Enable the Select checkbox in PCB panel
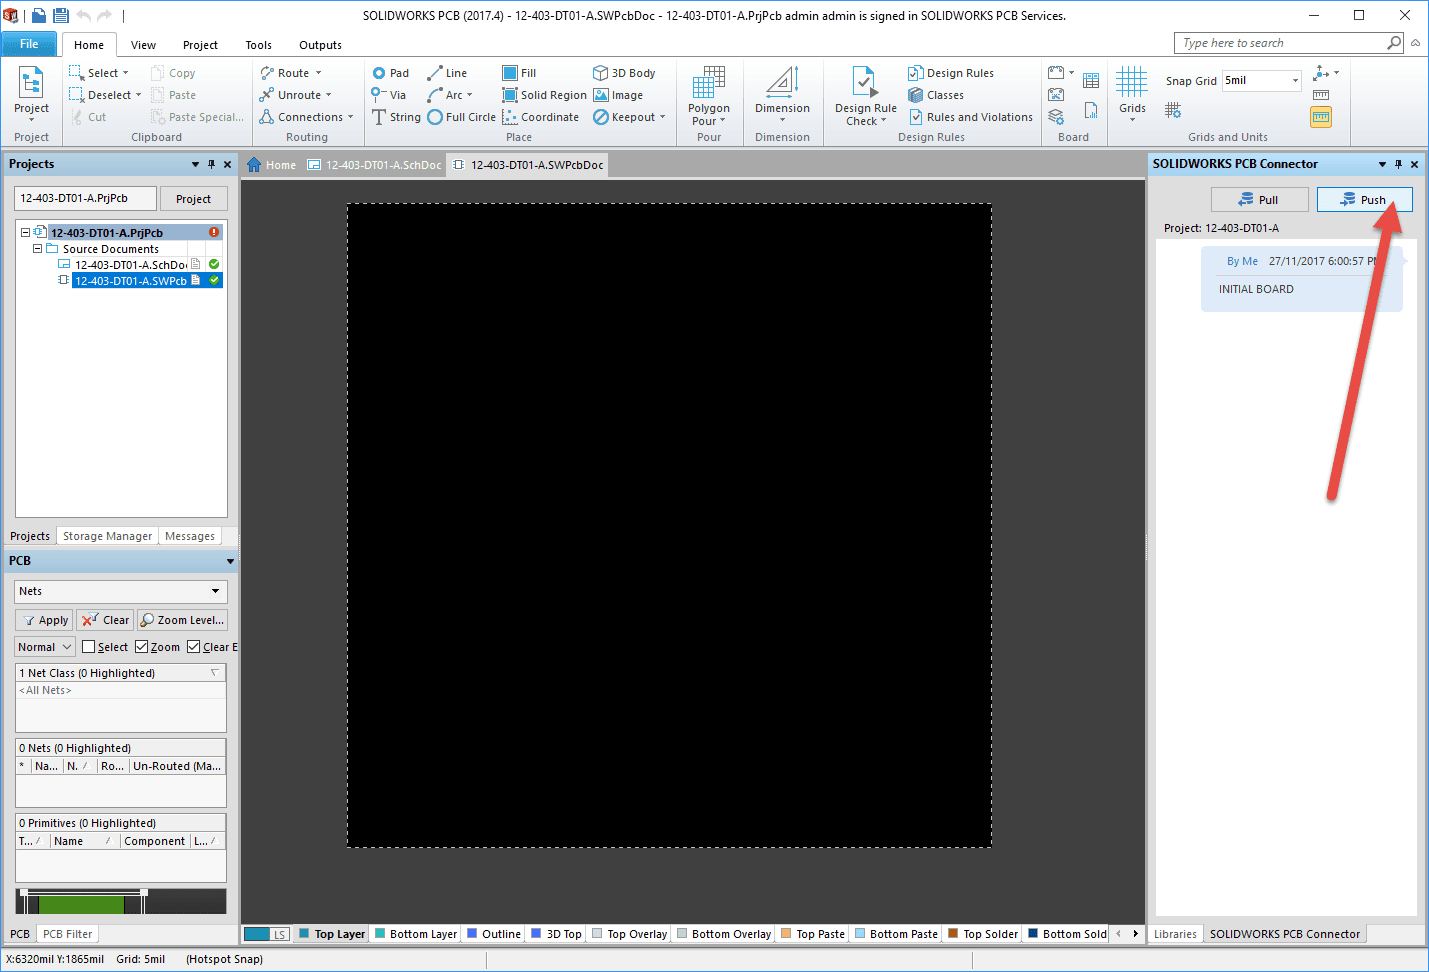The width and height of the screenshot is (1429, 972). point(89,647)
